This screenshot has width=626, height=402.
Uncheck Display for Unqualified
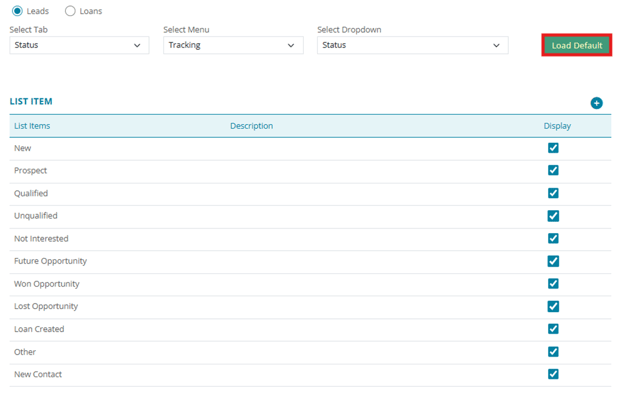[553, 216]
